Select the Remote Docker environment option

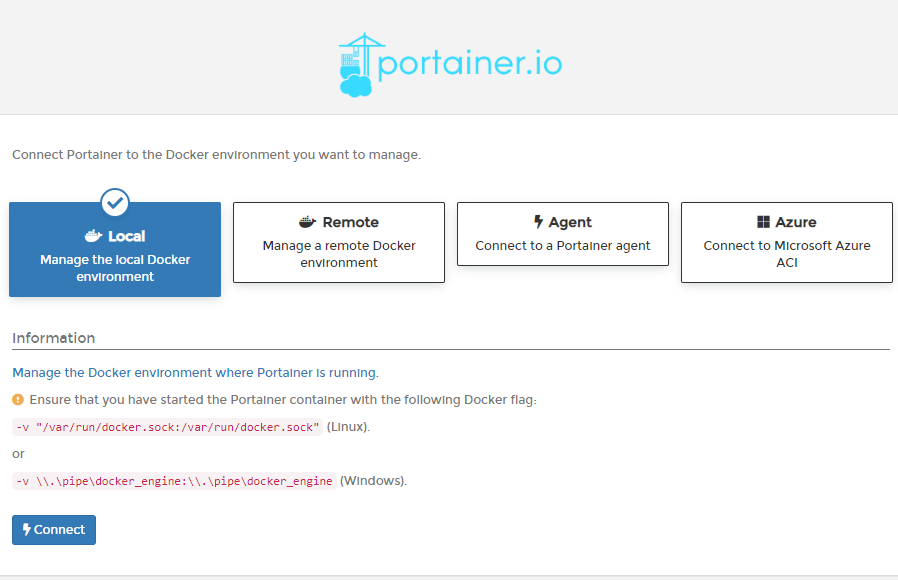tap(339, 242)
